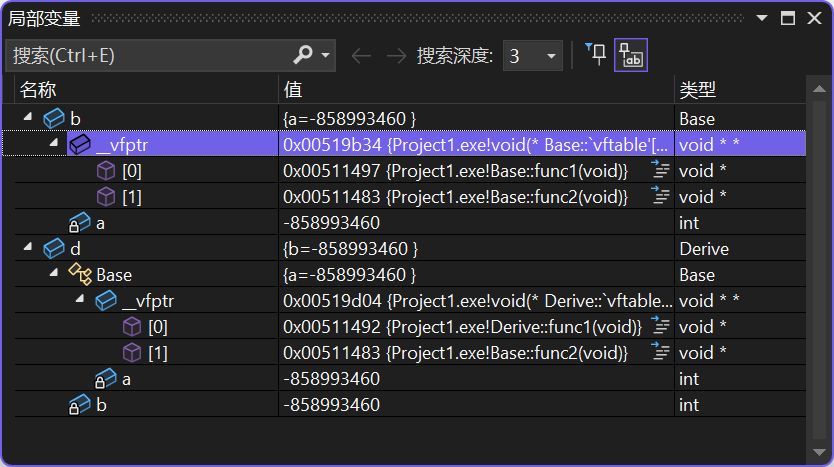Click the search magnifier icon
Viewport: 834px width, 467px height.
(303, 55)
